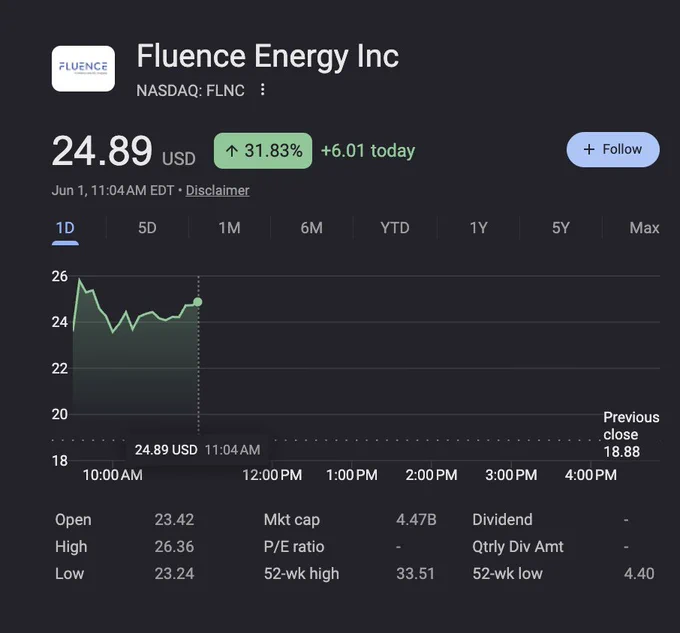Click the 52-wk high label
The height and width of the screenshot is (633, 680).
301,574
